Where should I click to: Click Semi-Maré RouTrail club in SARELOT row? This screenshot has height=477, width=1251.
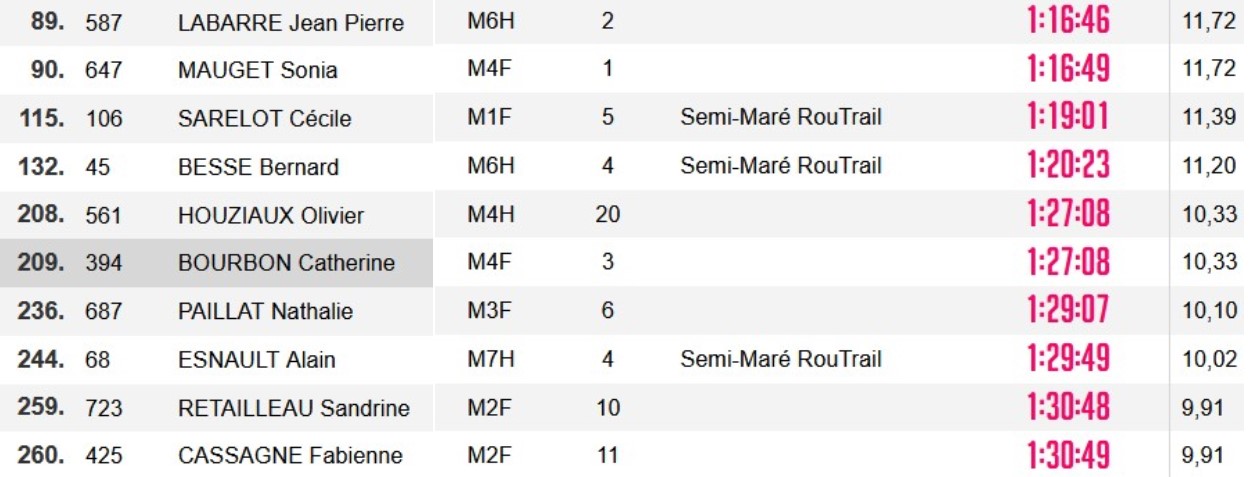pos(781,118)
